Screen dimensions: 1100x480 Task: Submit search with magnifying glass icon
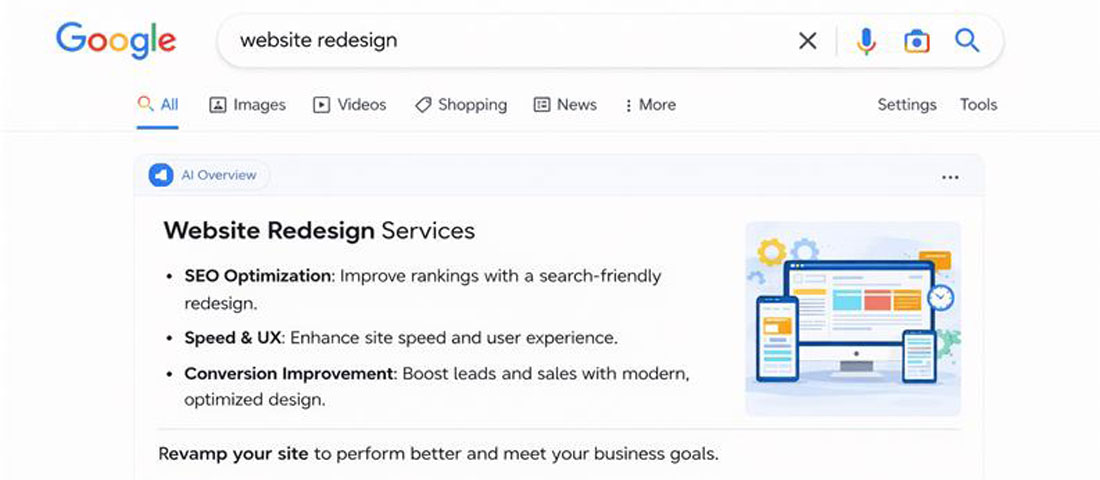967,41
